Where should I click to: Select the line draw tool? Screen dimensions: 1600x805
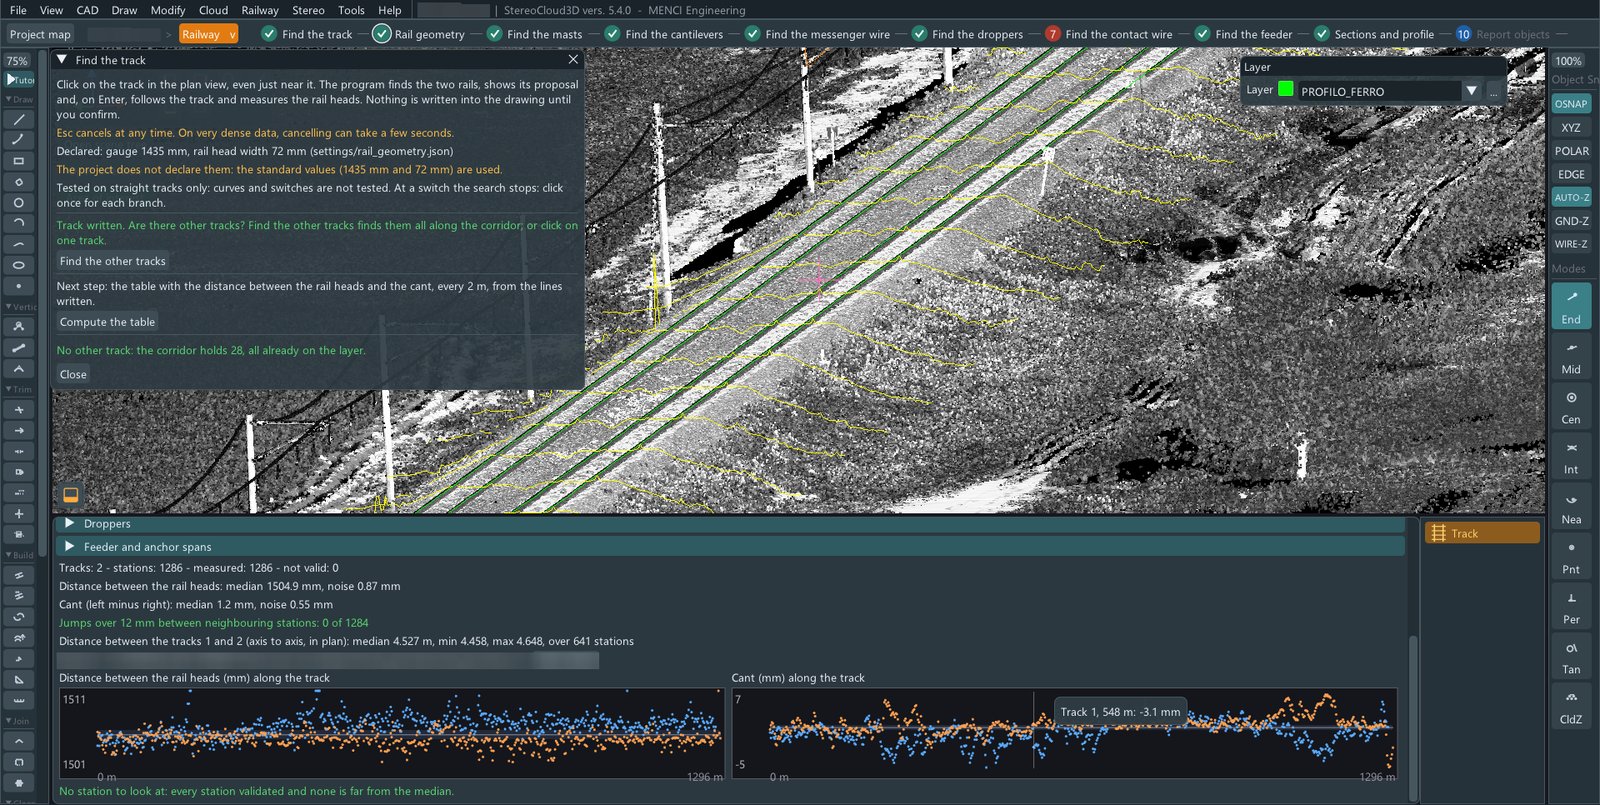[18, 119]
